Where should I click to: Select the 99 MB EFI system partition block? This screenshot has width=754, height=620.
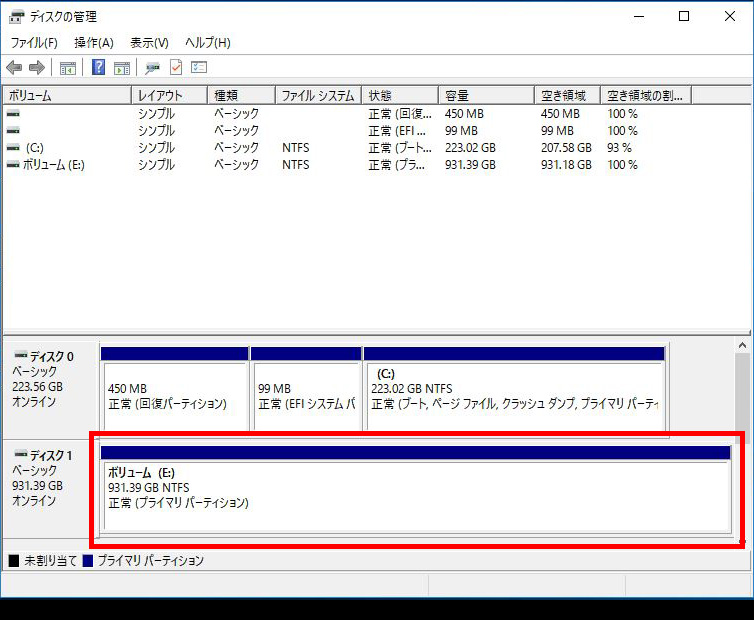306,389
